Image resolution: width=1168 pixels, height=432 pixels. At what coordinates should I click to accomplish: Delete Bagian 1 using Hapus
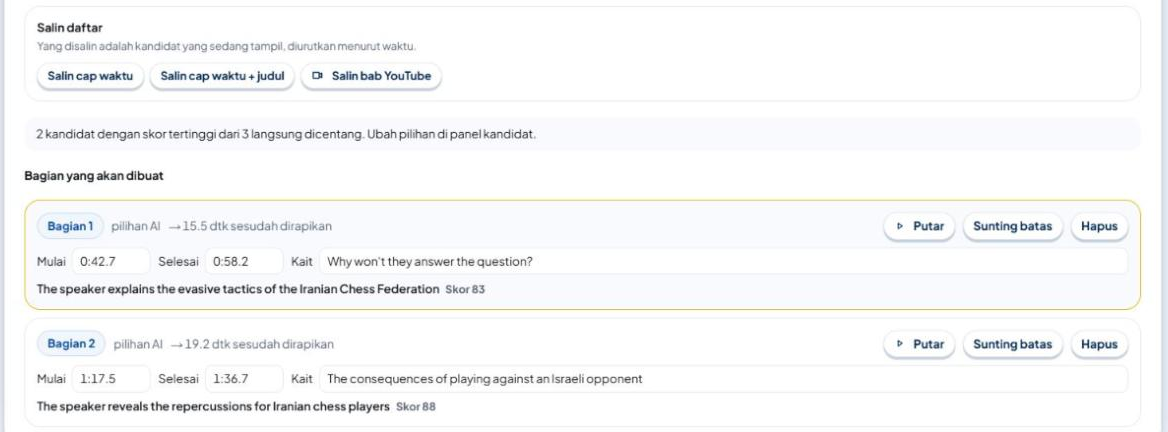click(1099, 226)
